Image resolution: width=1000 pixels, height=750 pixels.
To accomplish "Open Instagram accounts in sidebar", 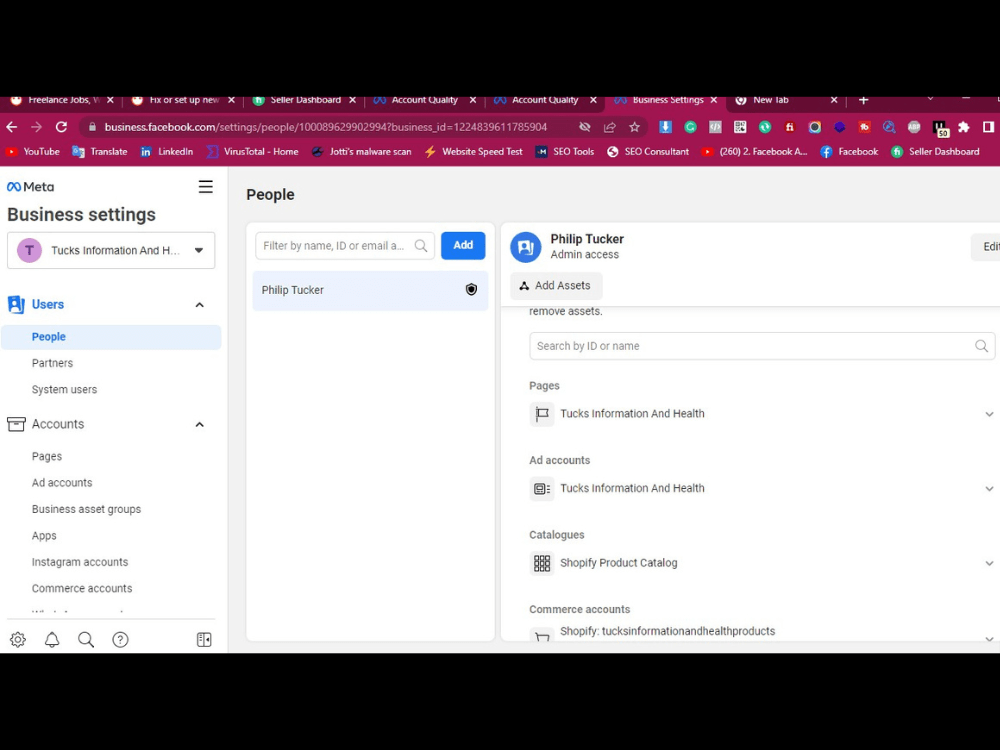I will (80, 562).
